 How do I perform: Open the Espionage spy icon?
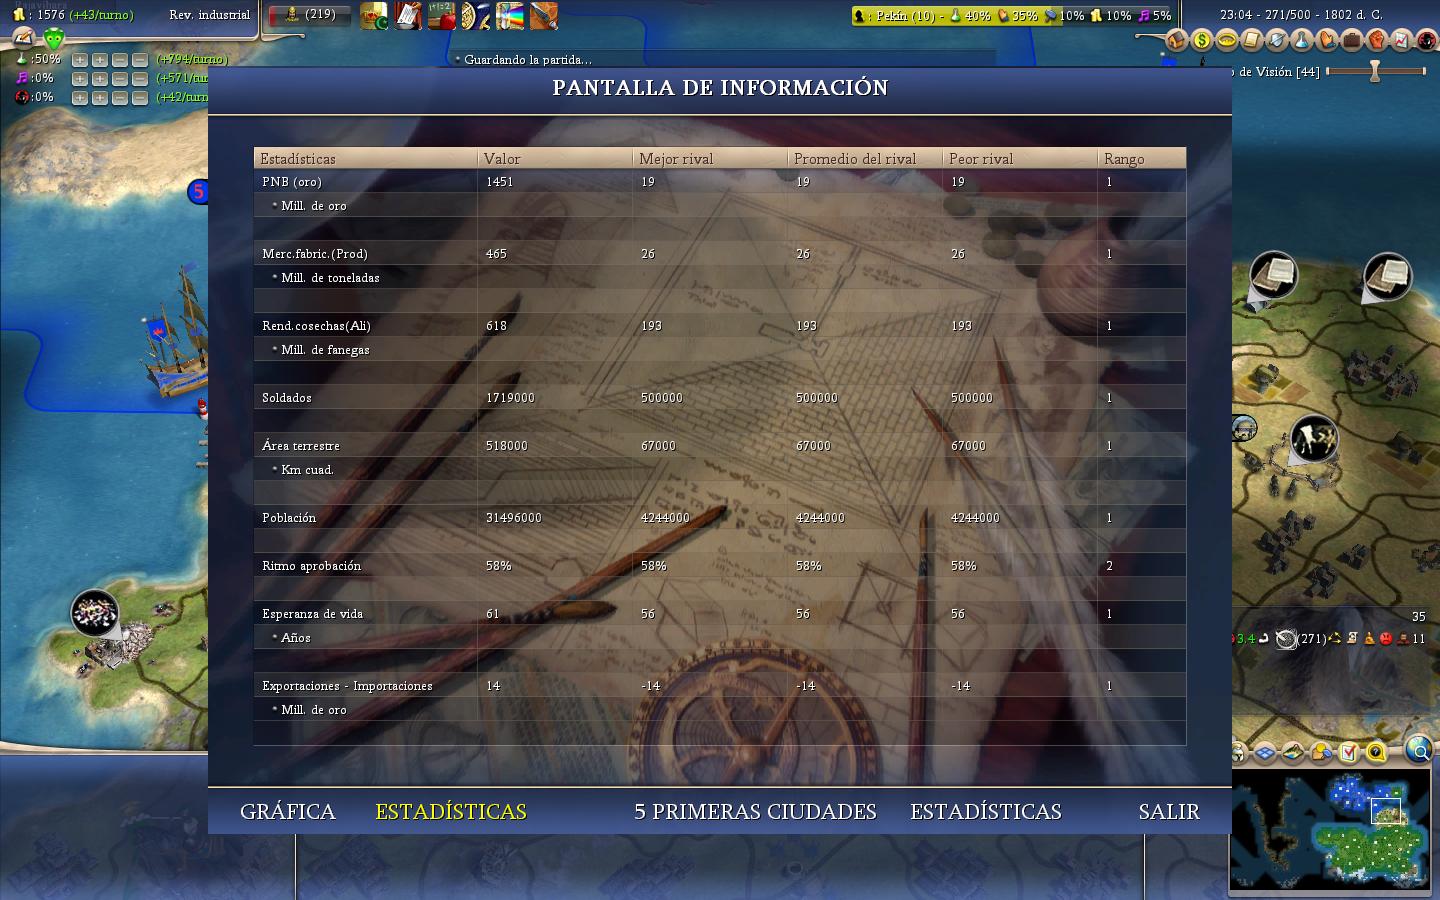1426,41
